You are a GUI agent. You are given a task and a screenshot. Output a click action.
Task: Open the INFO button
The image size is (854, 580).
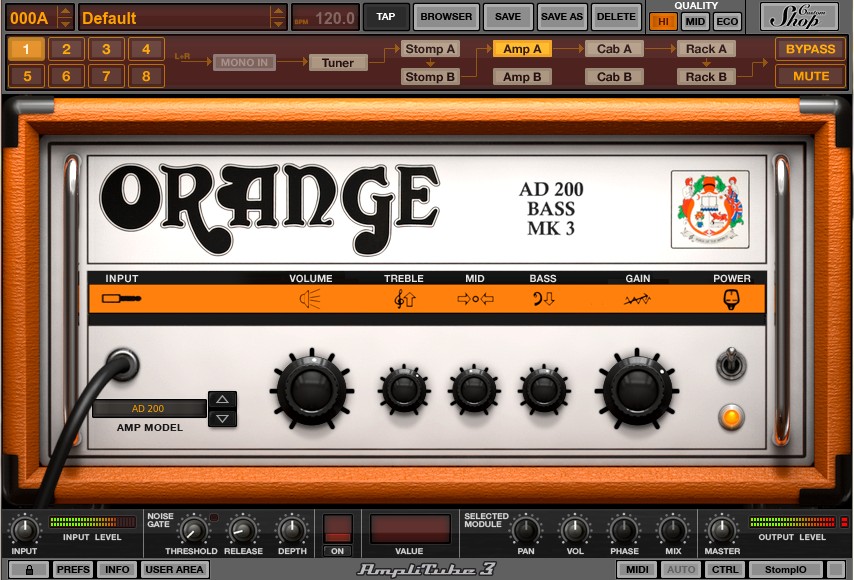(x=117, y=570)
